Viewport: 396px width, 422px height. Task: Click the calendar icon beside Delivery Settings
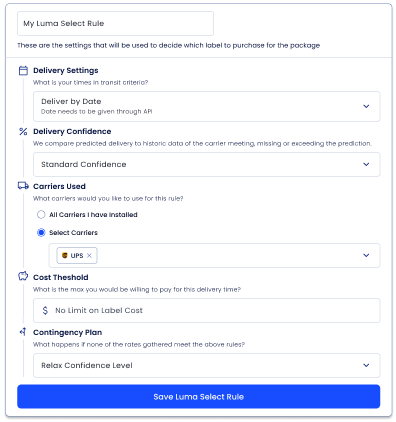(23, 71)
